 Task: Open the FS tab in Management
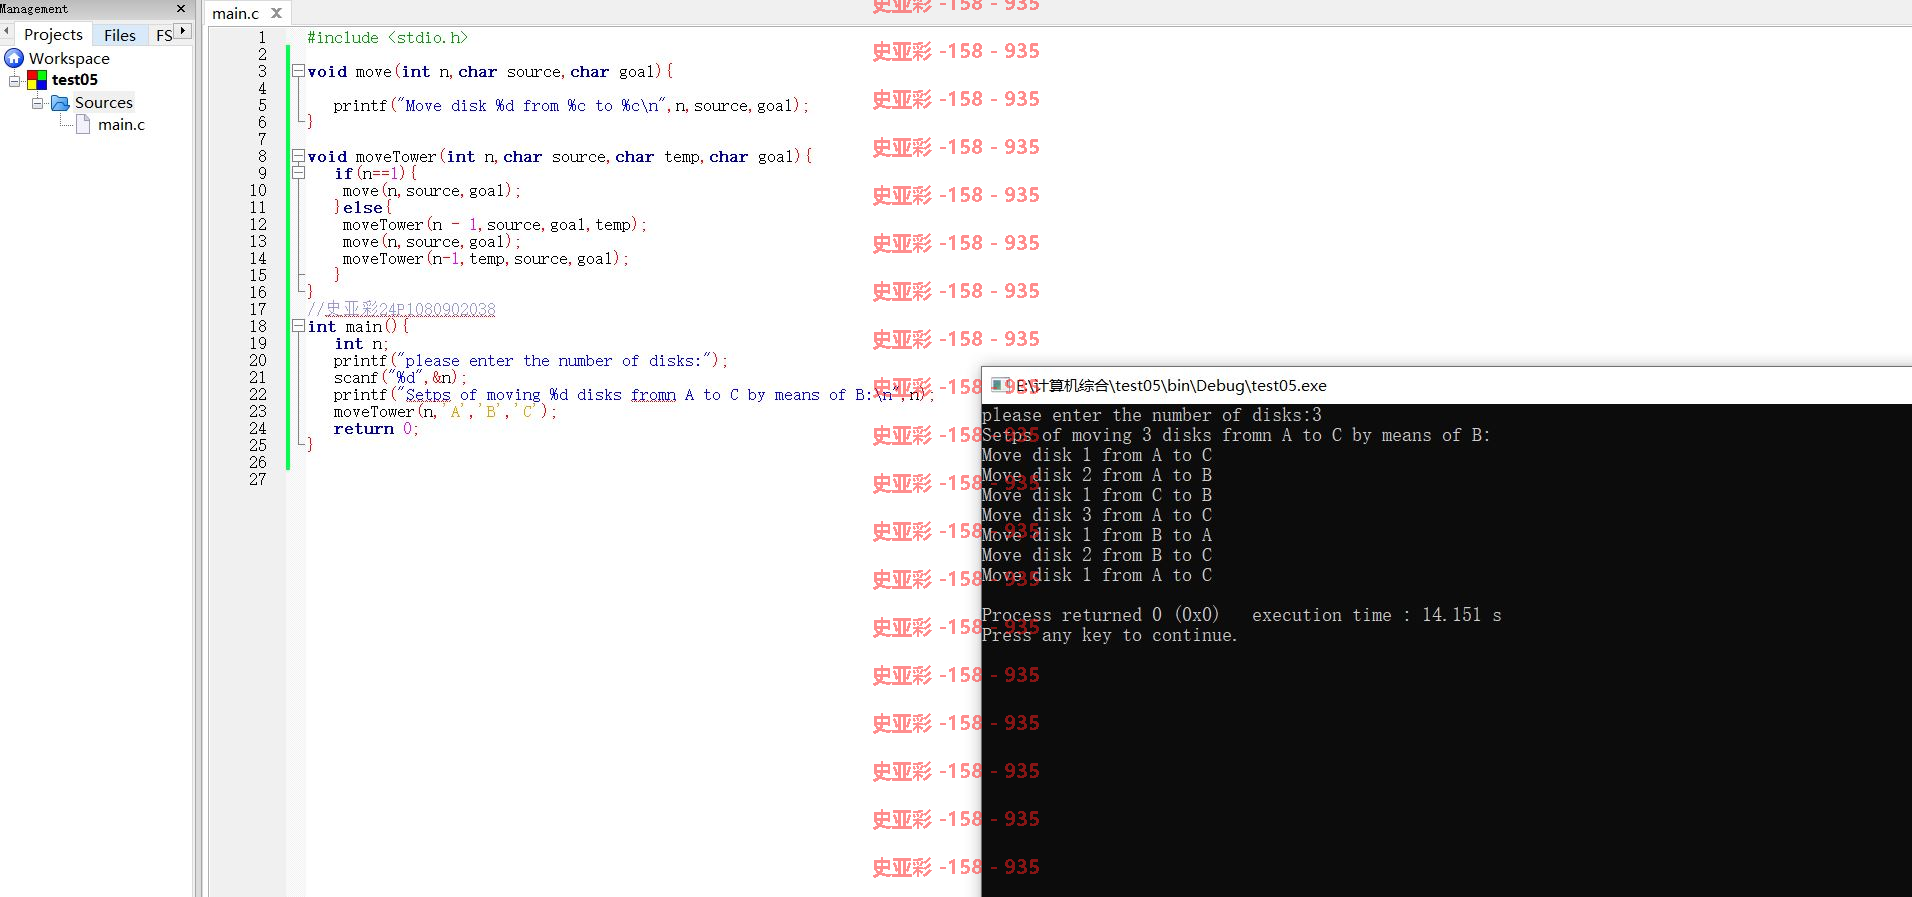tap(164, 35)
